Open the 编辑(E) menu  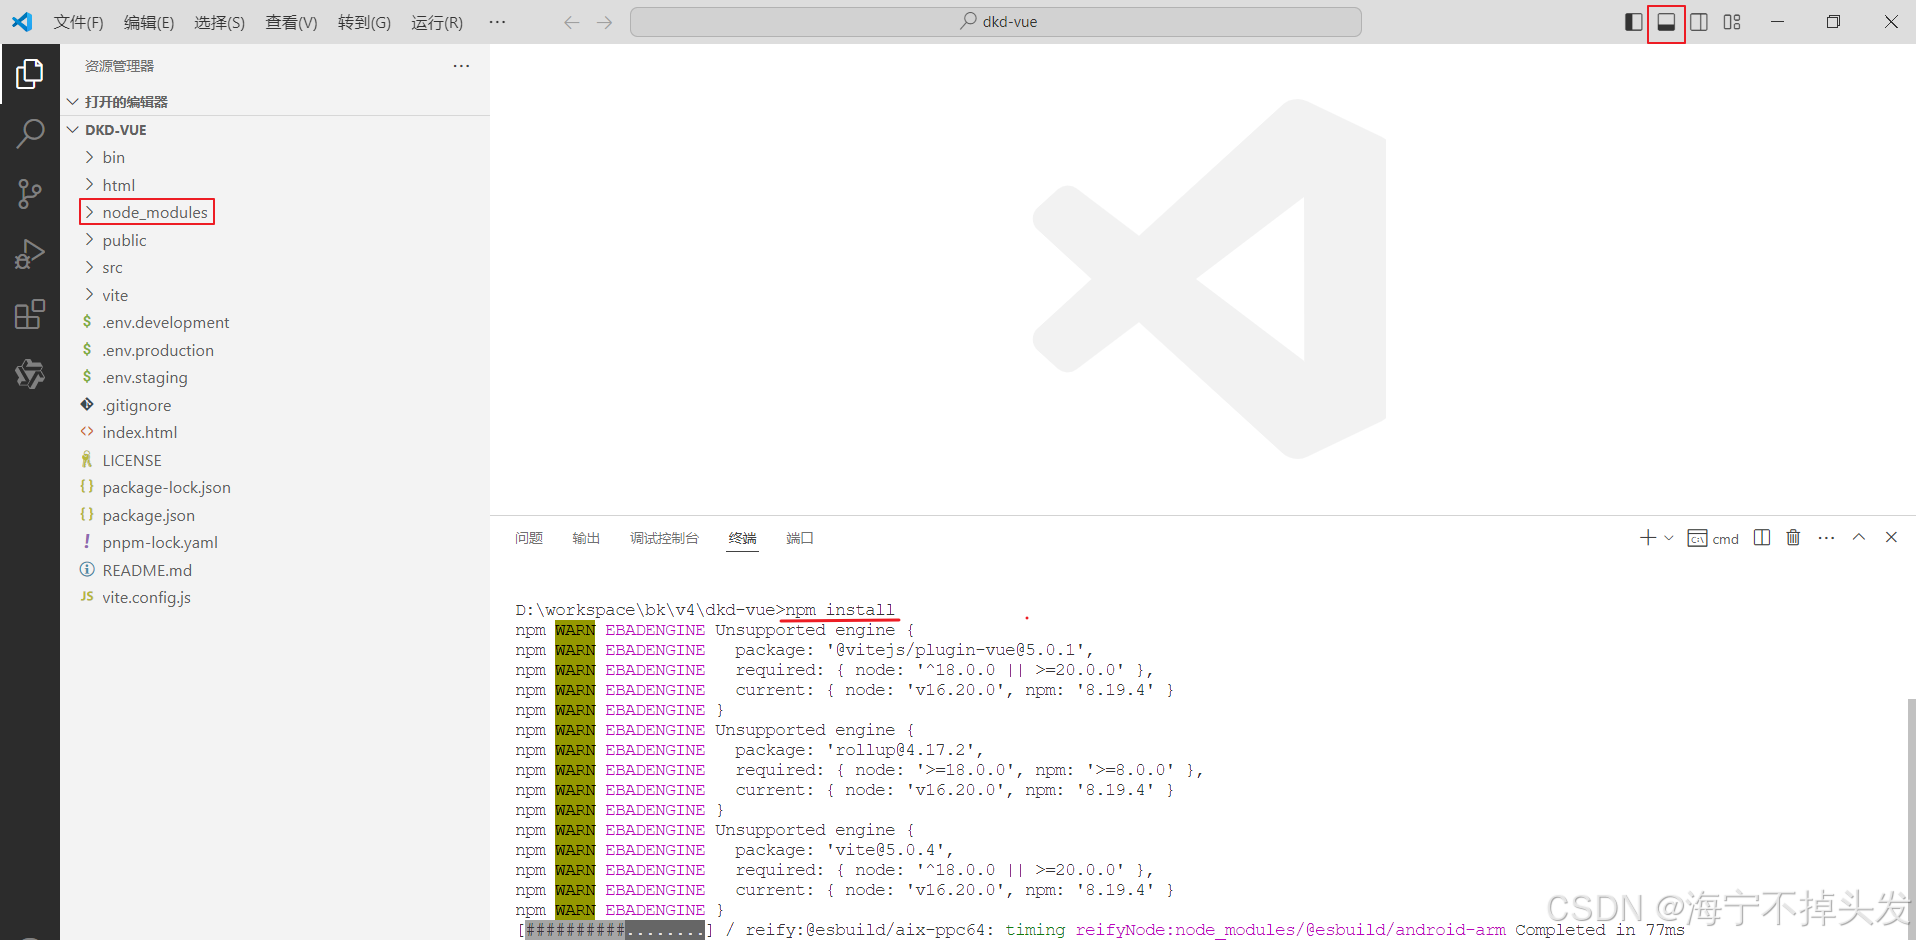click(149, 22)
